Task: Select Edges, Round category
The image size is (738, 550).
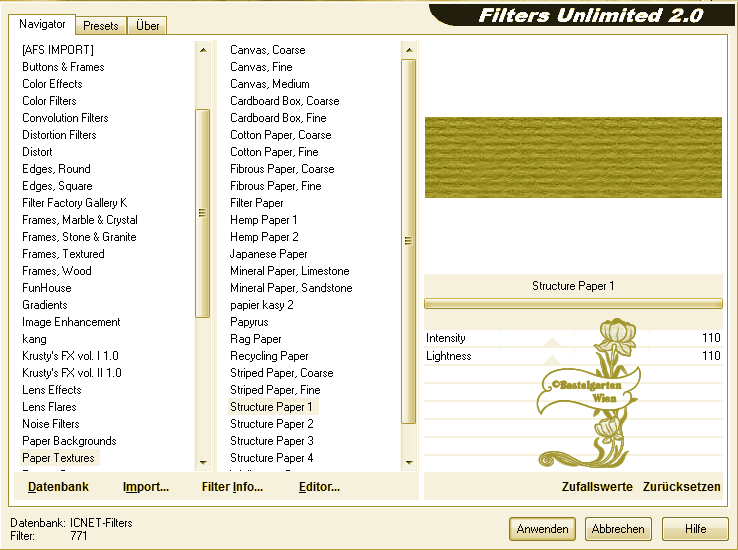Action: (56, 169)
